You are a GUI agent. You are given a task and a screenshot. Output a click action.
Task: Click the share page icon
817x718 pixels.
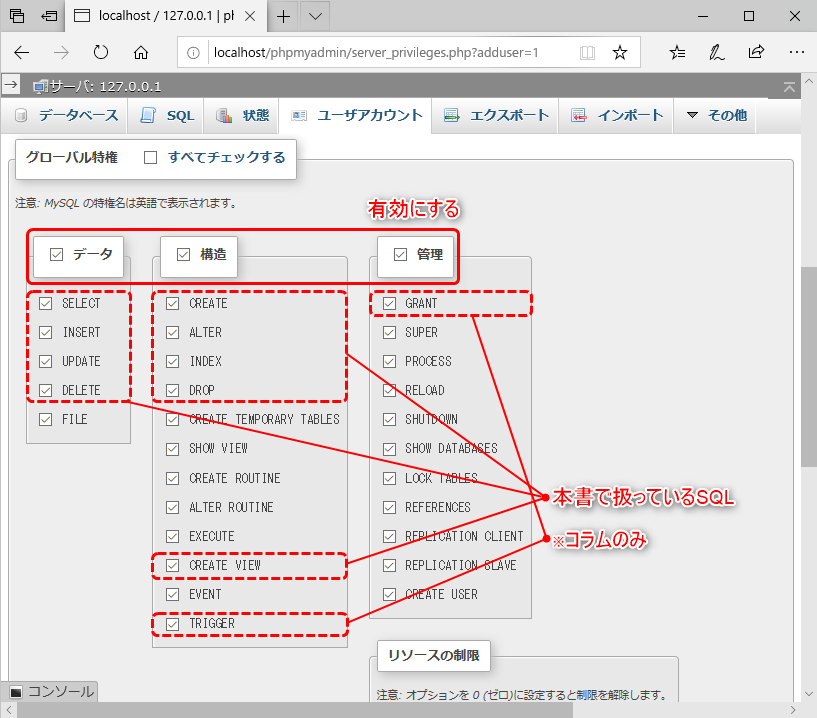tap(756, 52)
